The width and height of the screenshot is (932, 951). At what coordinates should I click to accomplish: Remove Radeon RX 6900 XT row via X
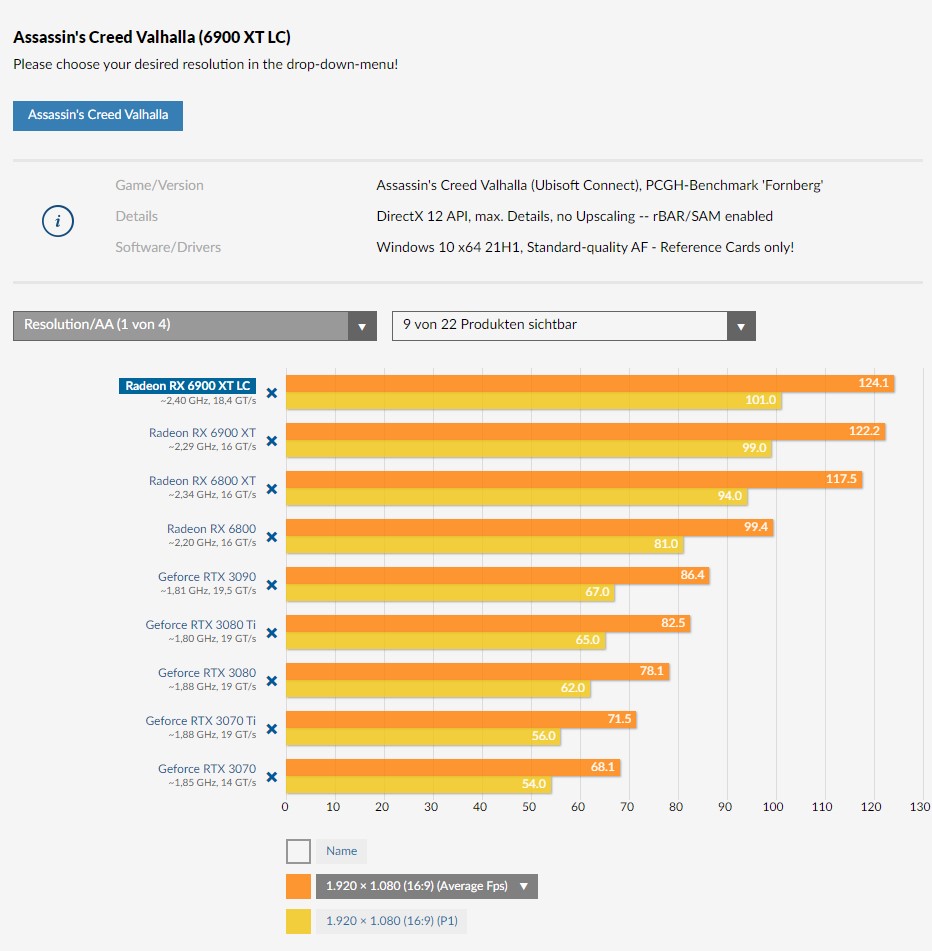tap(271, 441)
